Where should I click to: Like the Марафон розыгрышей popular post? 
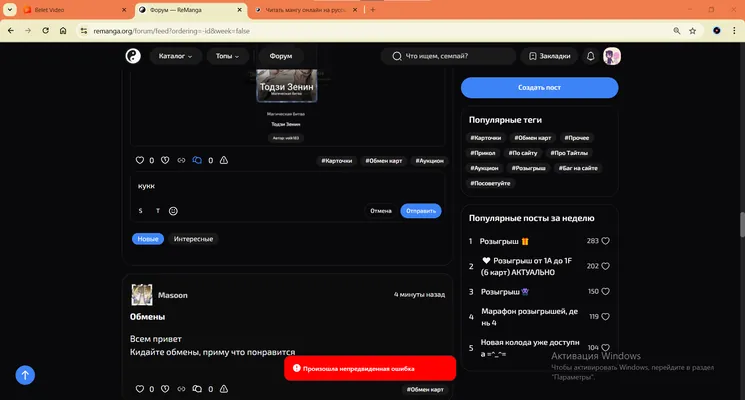[605, 316]
